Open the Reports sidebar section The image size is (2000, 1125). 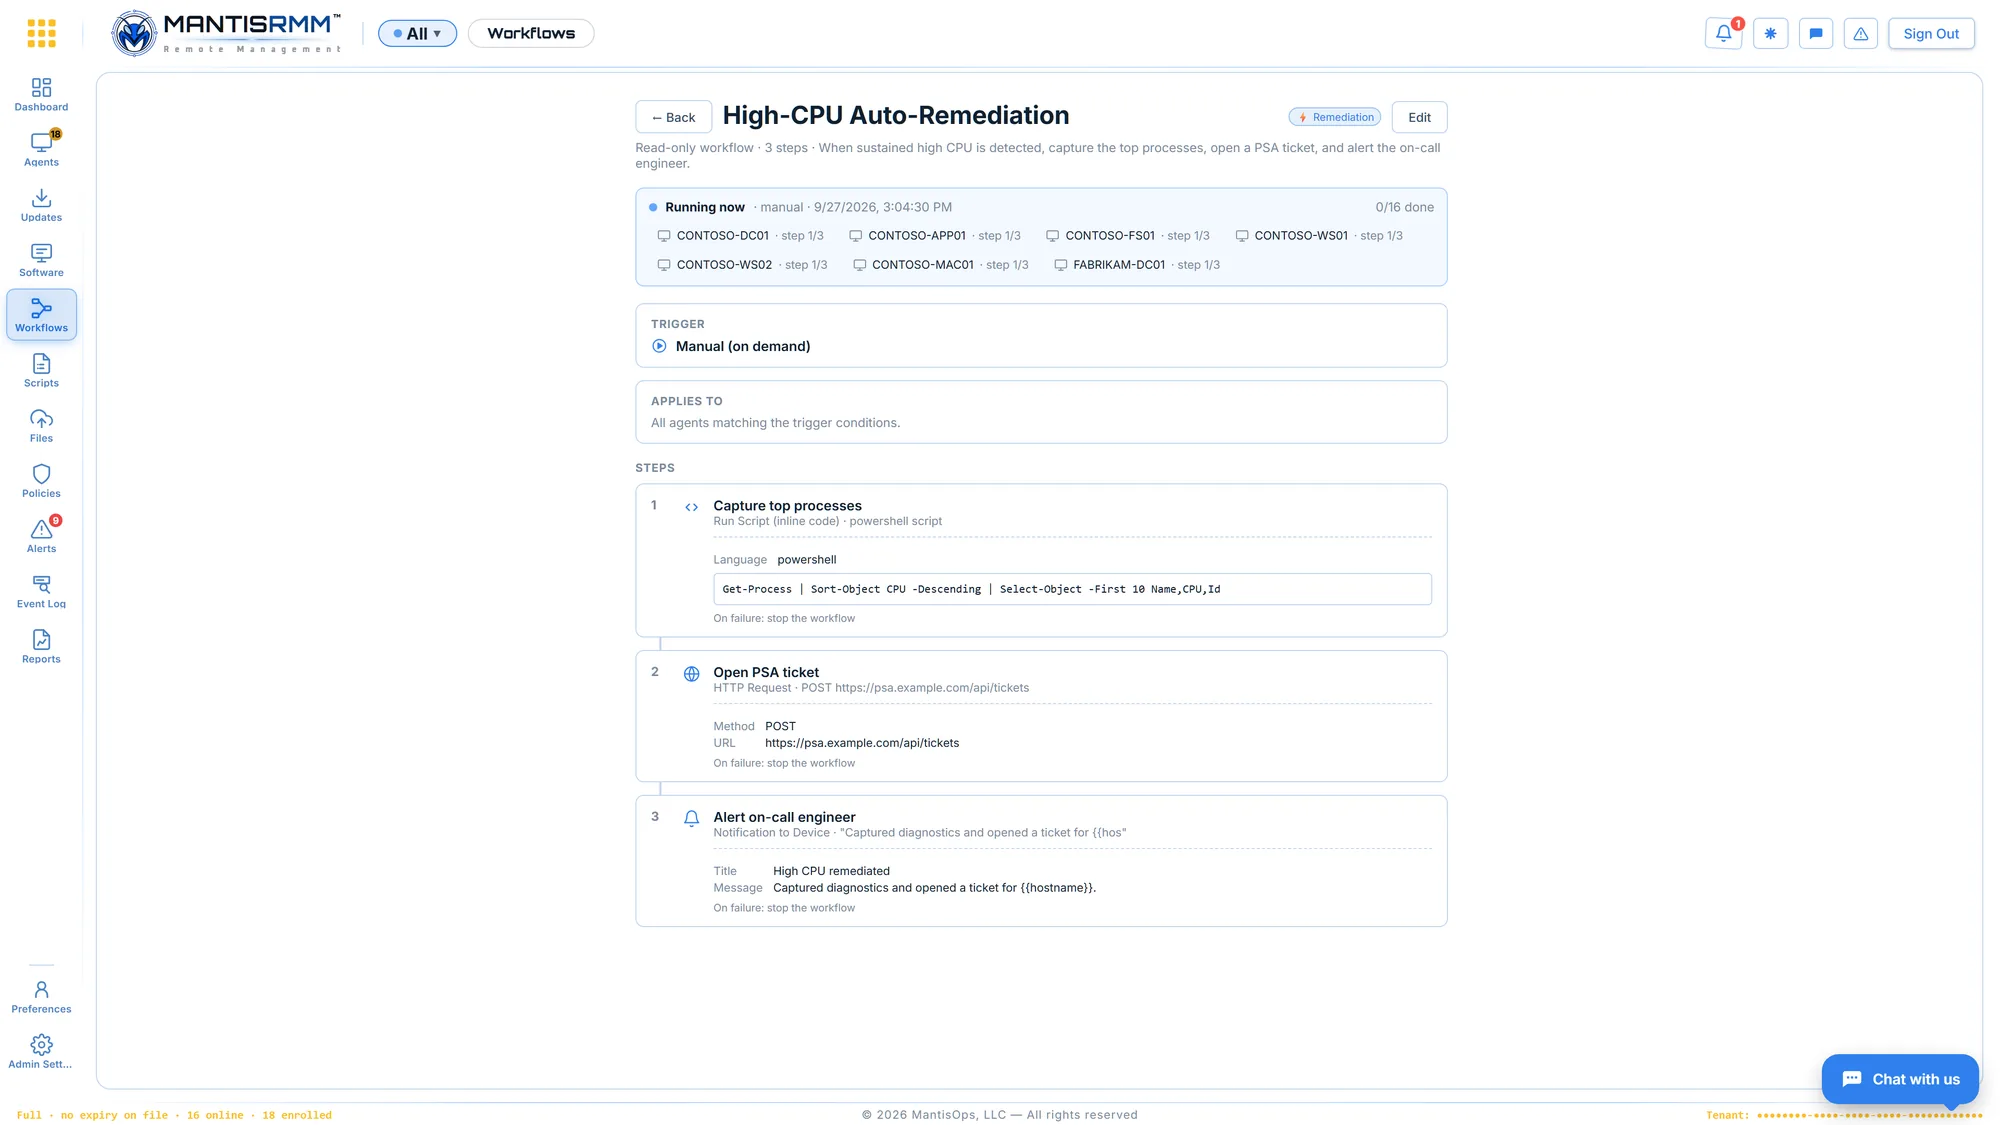(41, 647)
